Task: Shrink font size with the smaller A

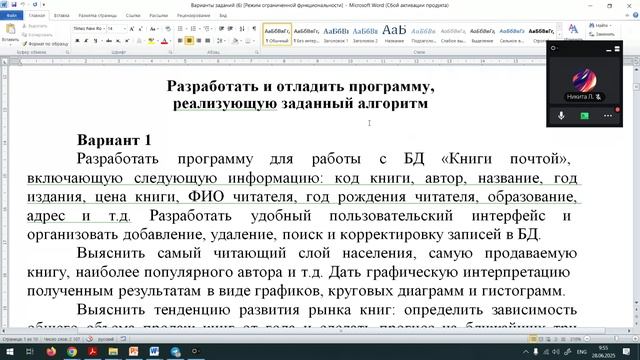Action: pyautogui.click(x=140, y=29)
